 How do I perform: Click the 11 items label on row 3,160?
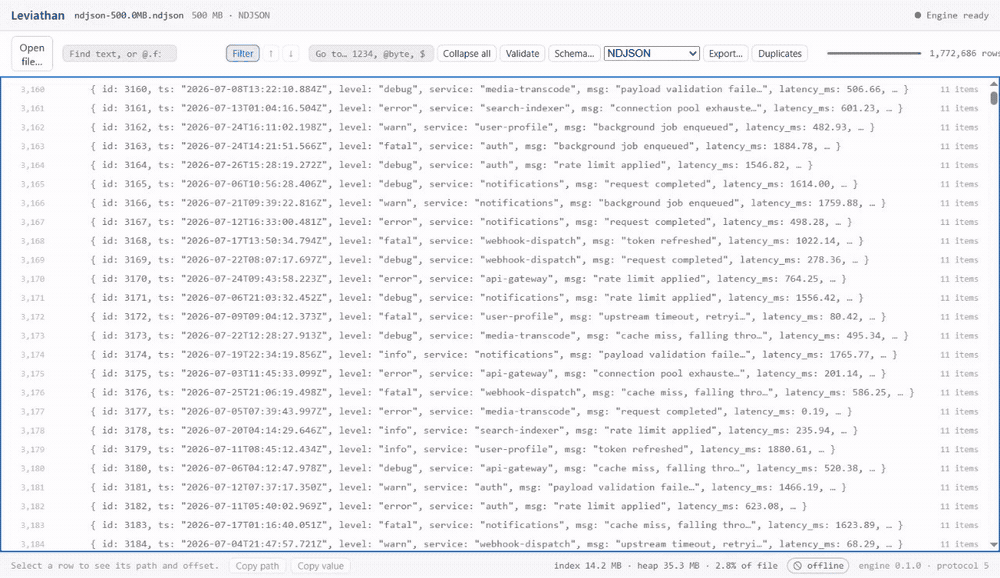pos(959,89)
